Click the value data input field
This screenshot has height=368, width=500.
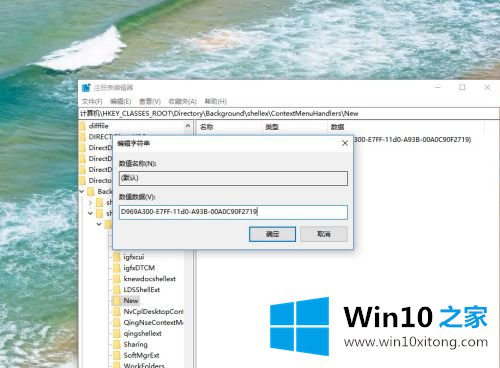point(233,212)
